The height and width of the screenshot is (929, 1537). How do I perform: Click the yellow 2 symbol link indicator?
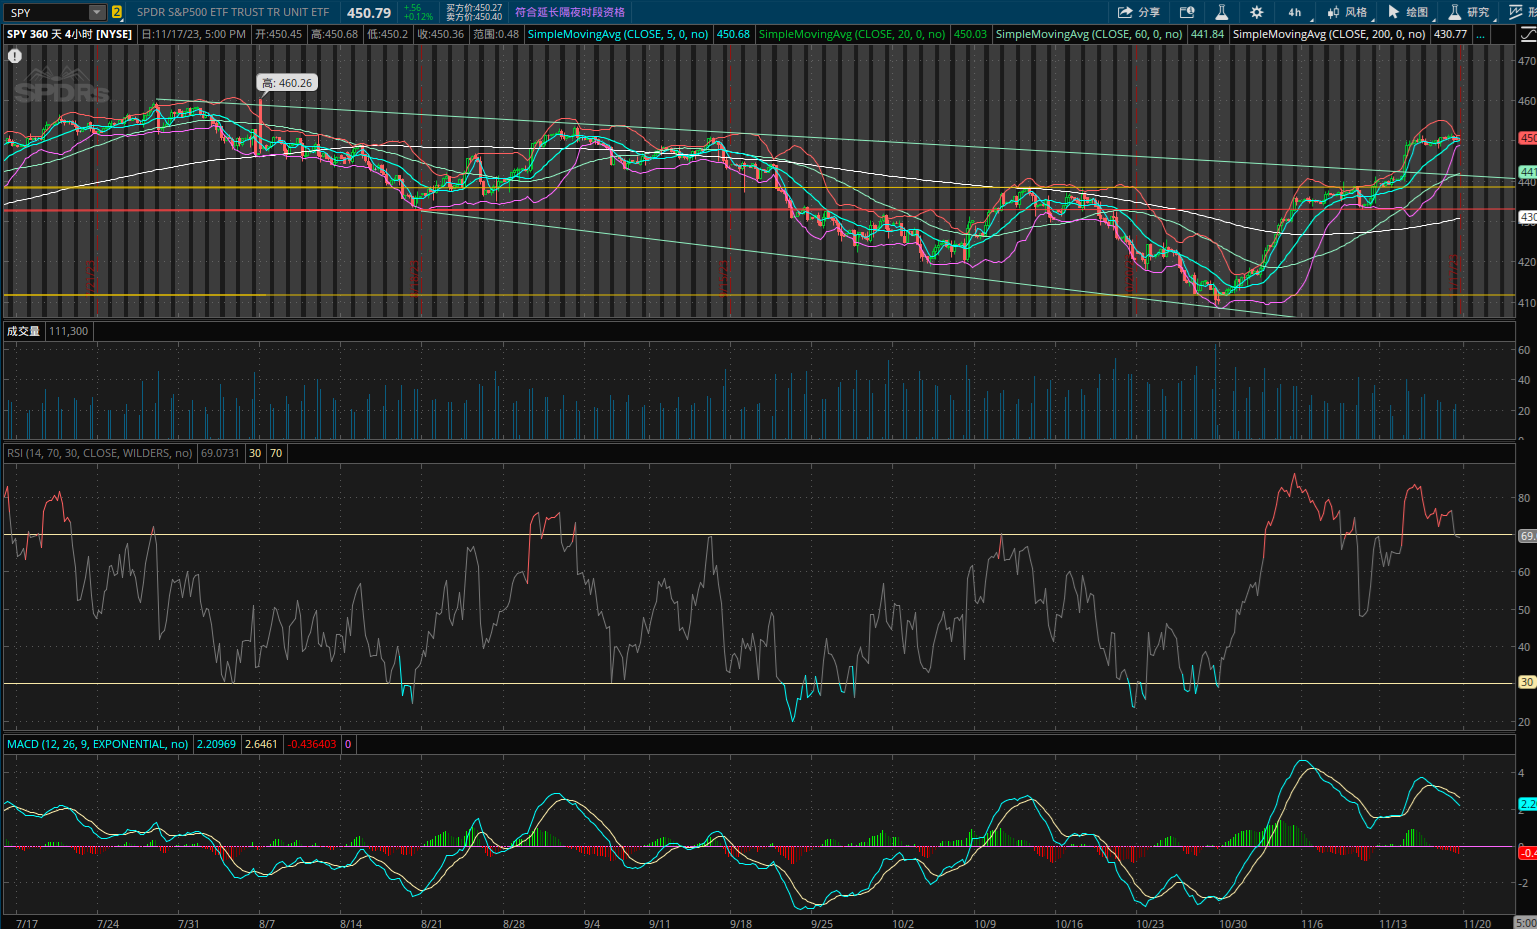[117, 13]
